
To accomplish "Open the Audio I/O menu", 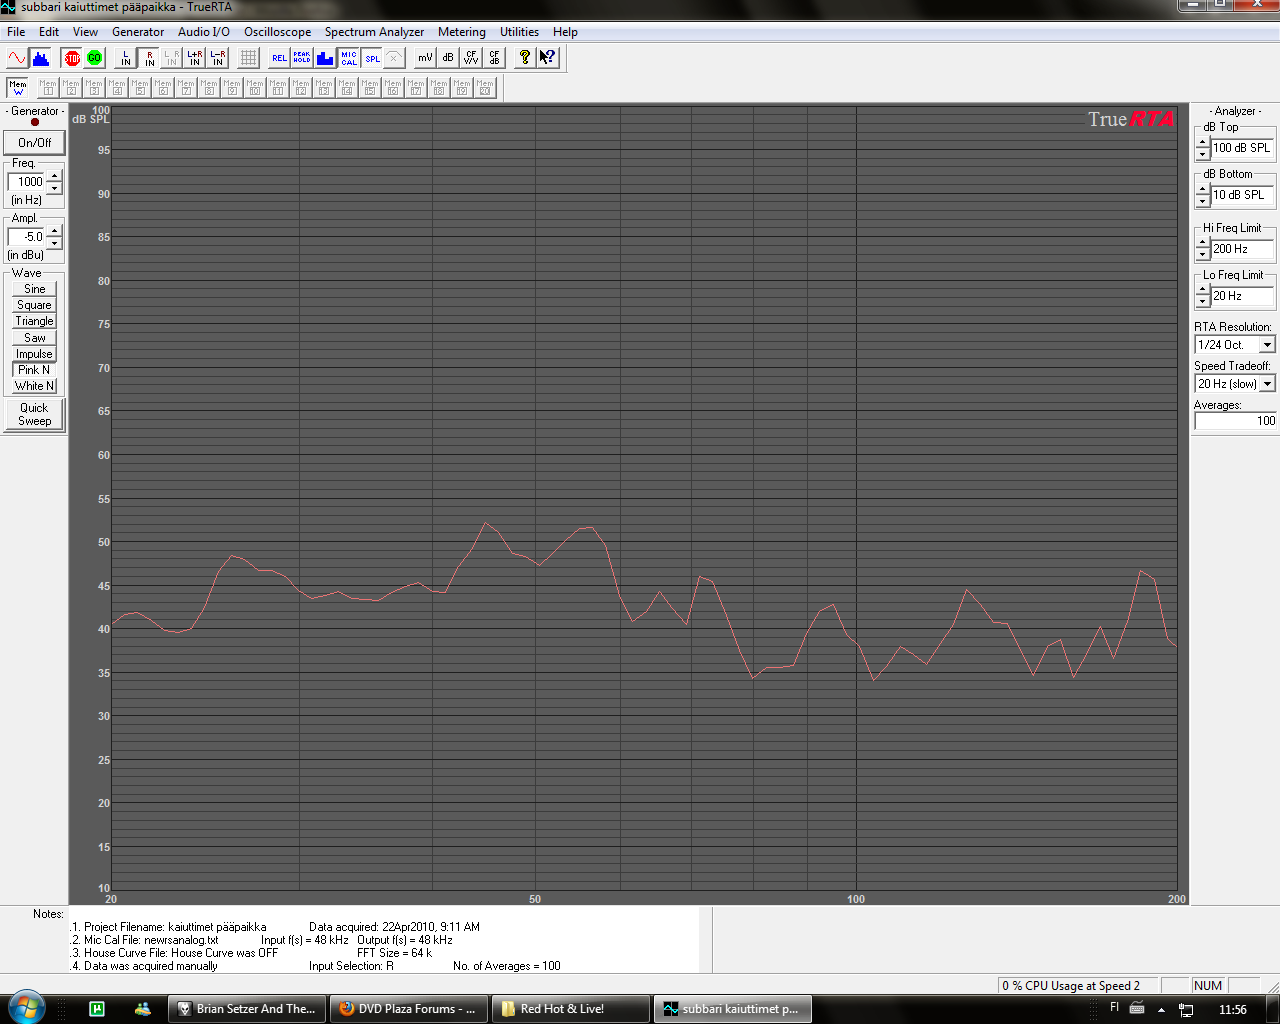I will (203, 32).
